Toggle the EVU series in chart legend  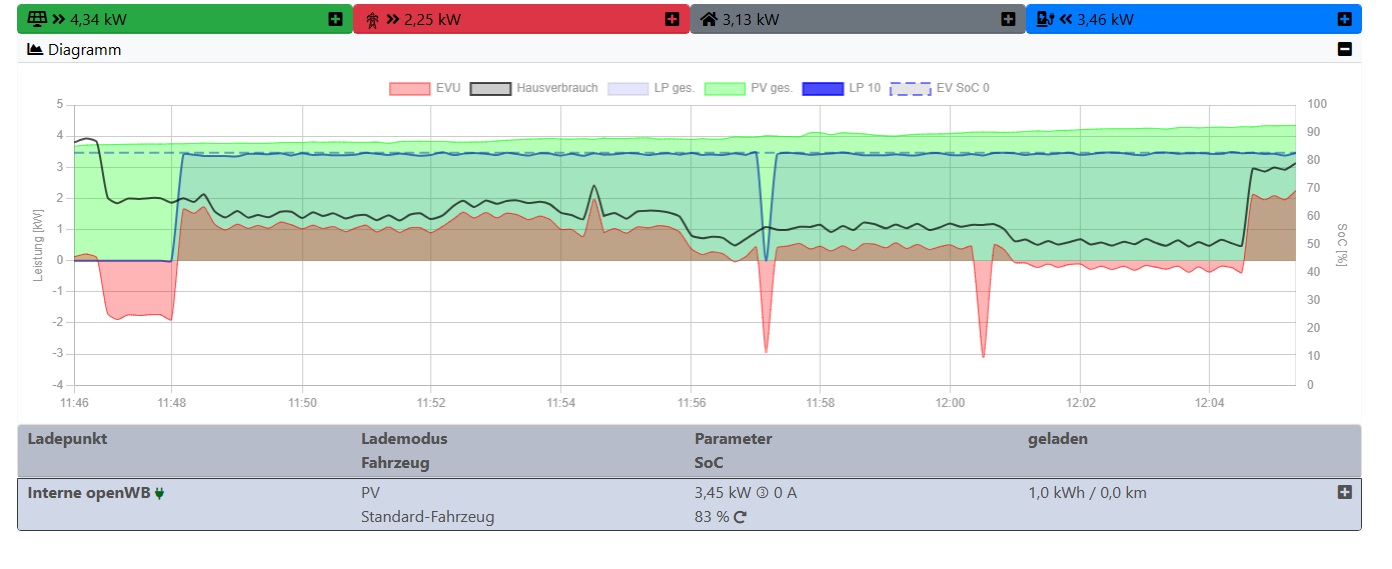pos(424,88)
